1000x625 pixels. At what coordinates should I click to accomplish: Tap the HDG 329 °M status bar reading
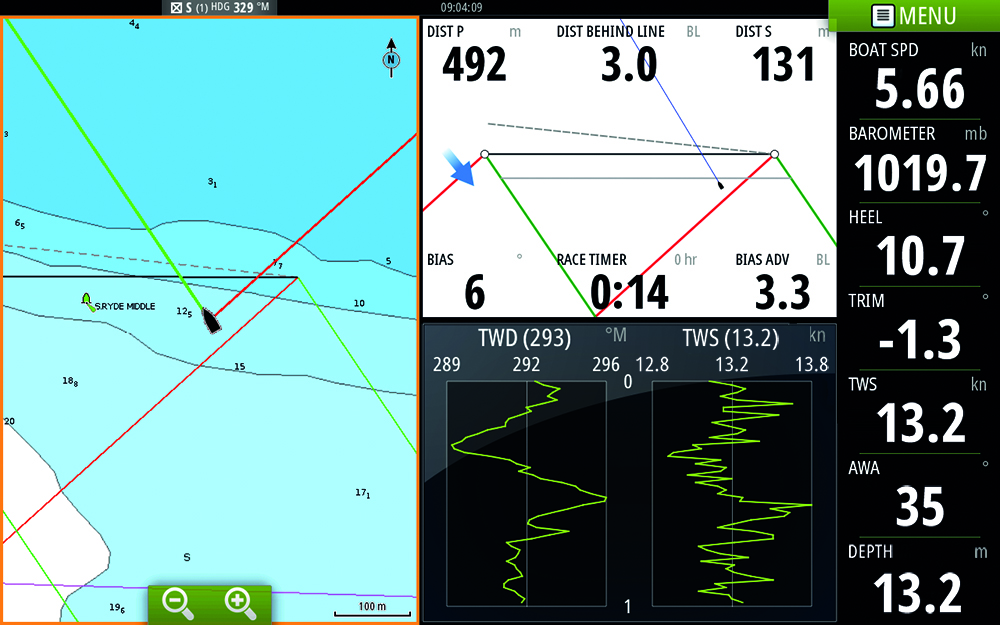tap(240, 8)
